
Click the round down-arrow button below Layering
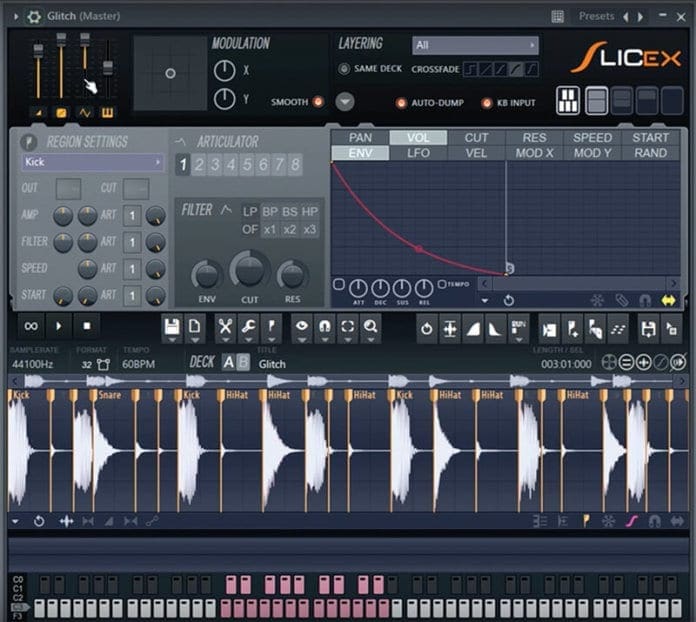[x=345, y=102]
